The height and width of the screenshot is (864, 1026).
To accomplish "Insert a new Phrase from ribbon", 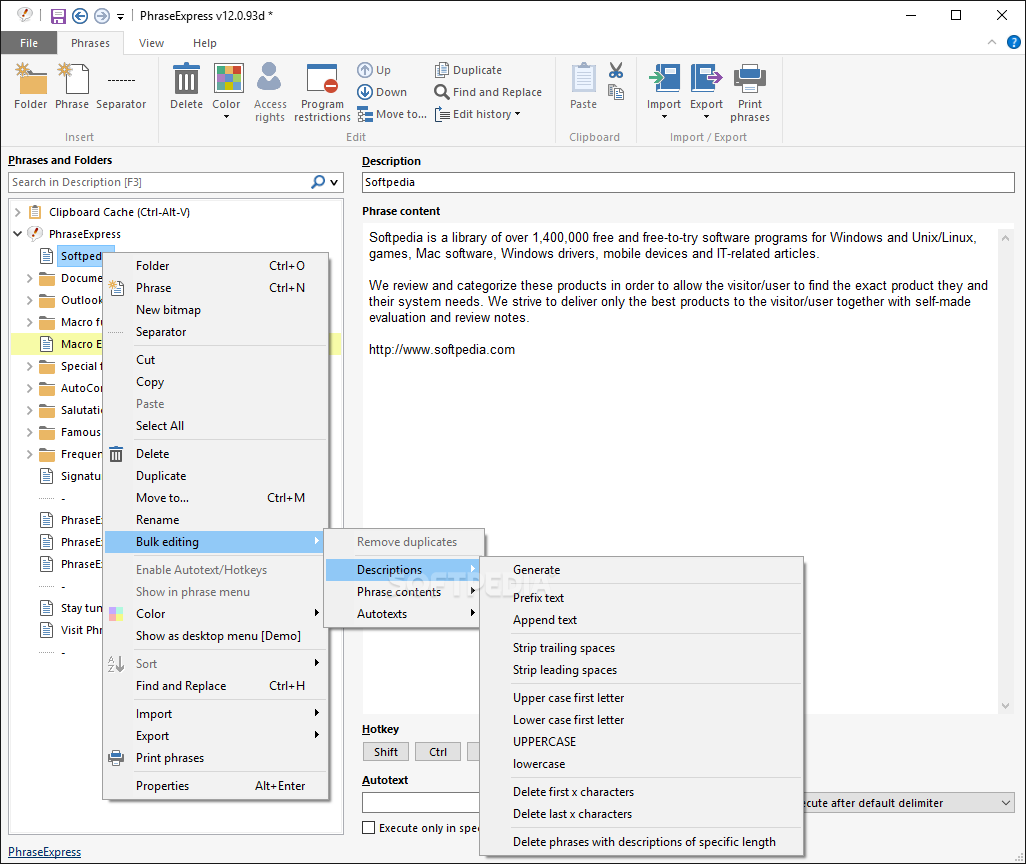I will pos(72,86).
